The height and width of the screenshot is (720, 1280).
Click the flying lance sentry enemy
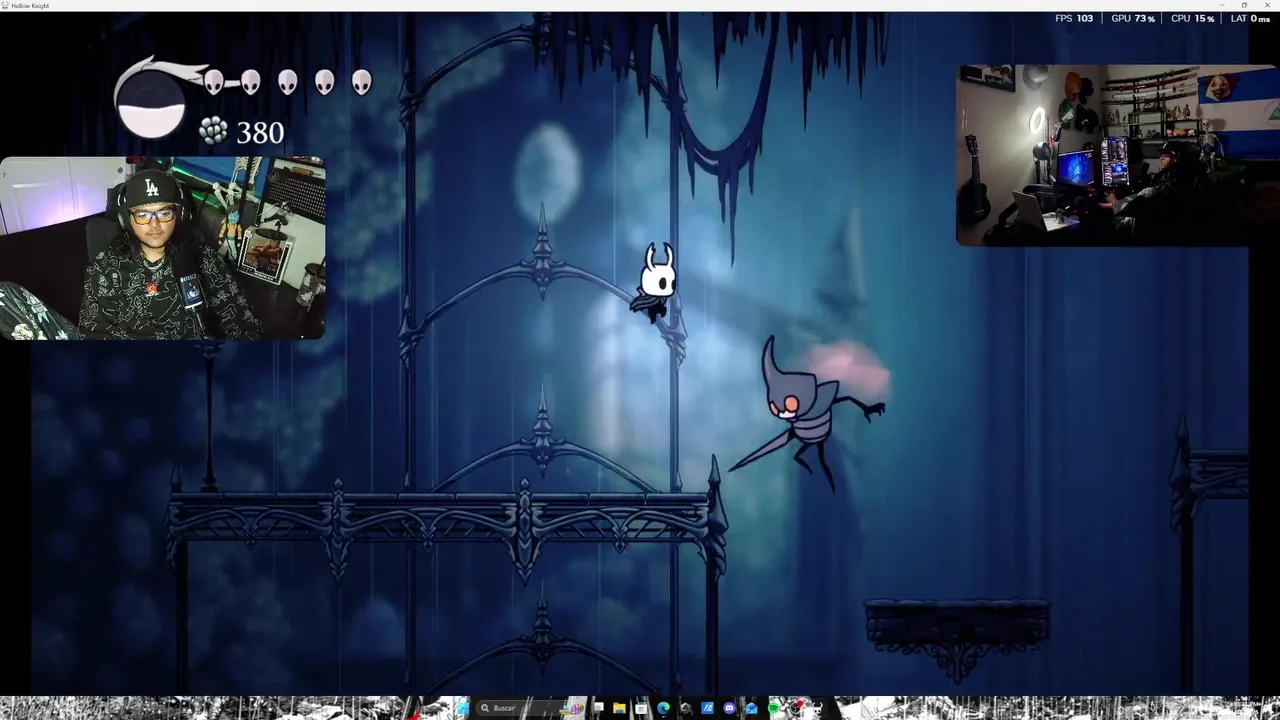[806, 413]
